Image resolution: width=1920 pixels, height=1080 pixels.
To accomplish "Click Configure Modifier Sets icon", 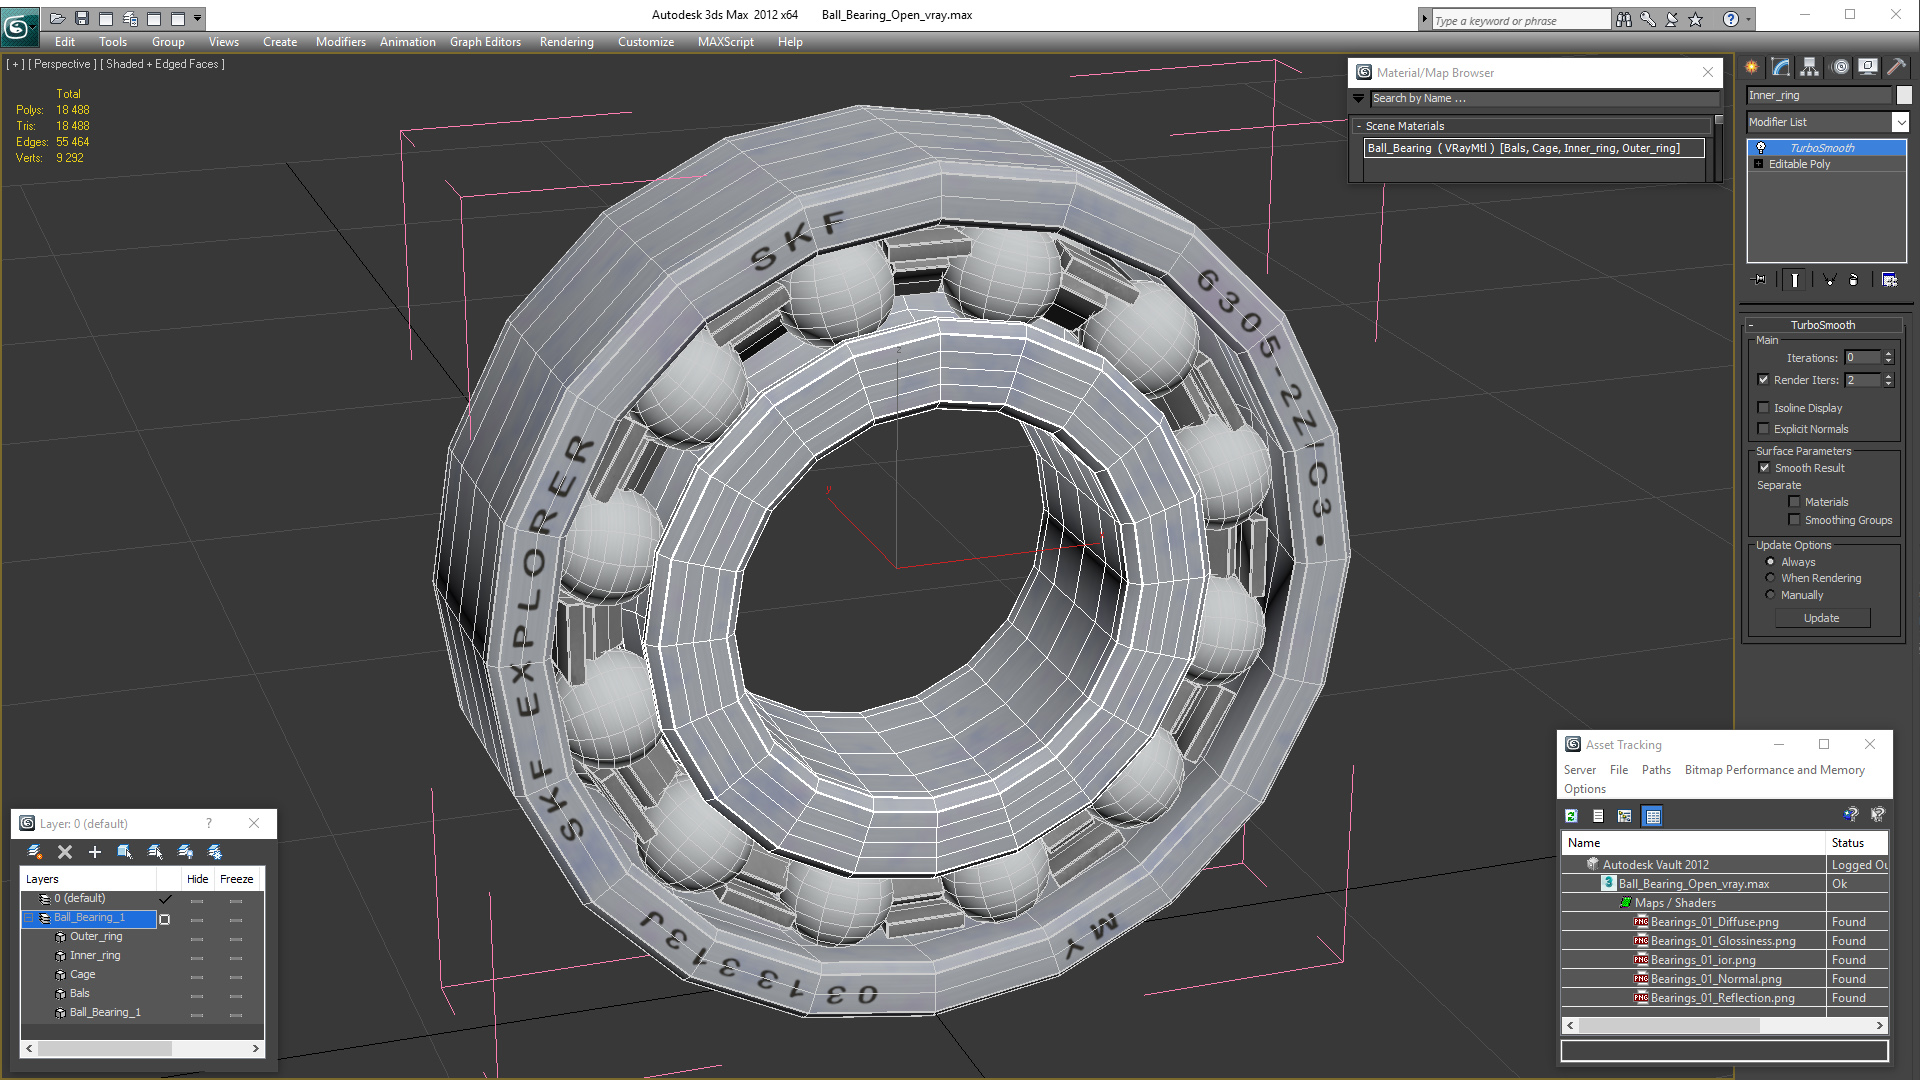I will pyautogui.click(x=1889, y=280).
